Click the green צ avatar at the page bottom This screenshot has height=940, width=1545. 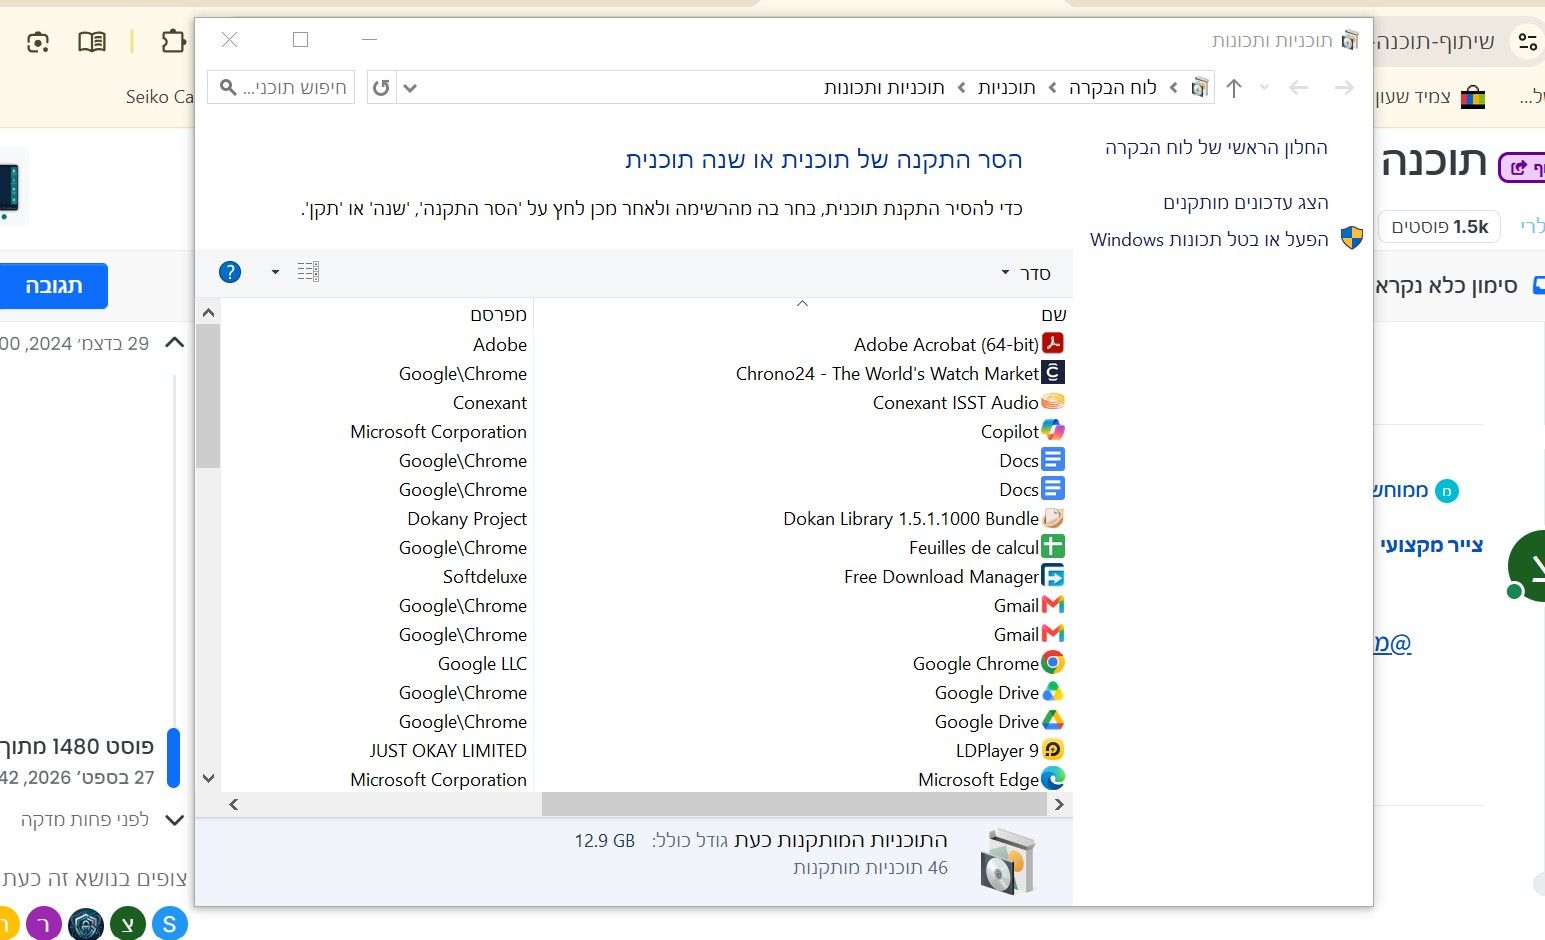click(x=128, y=924)
